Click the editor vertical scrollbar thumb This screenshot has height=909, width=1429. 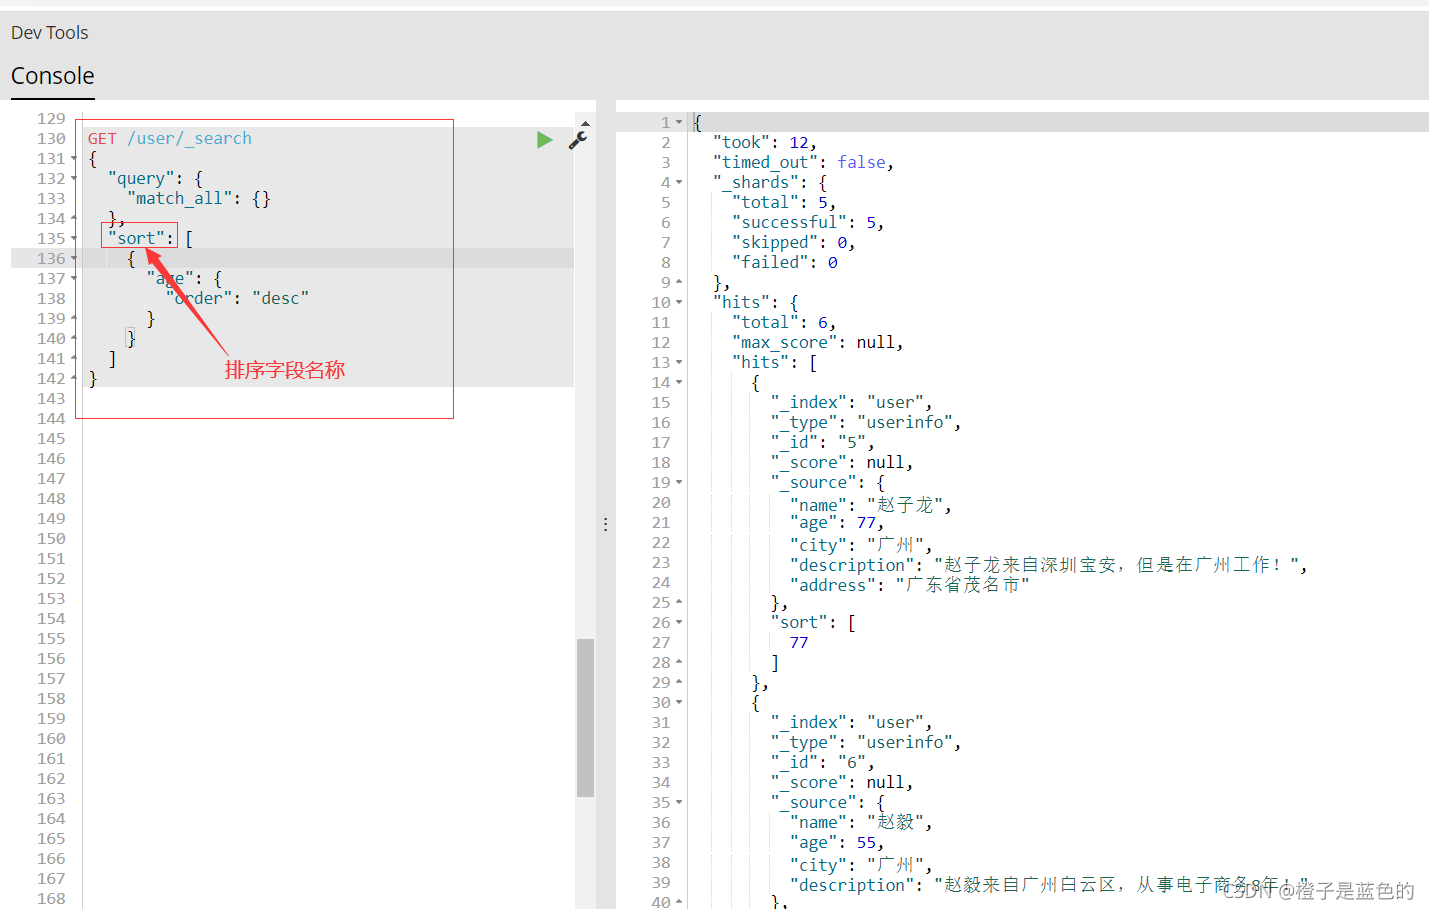[585, 717]
